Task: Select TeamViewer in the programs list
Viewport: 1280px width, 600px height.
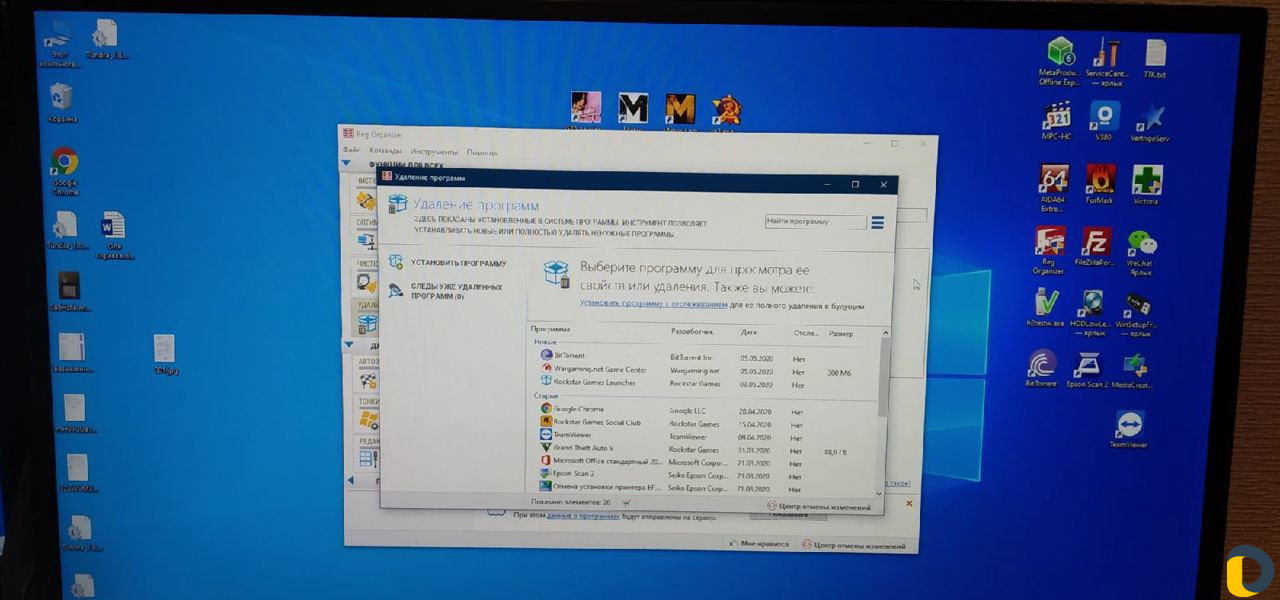Action: (x=704, y=436)
